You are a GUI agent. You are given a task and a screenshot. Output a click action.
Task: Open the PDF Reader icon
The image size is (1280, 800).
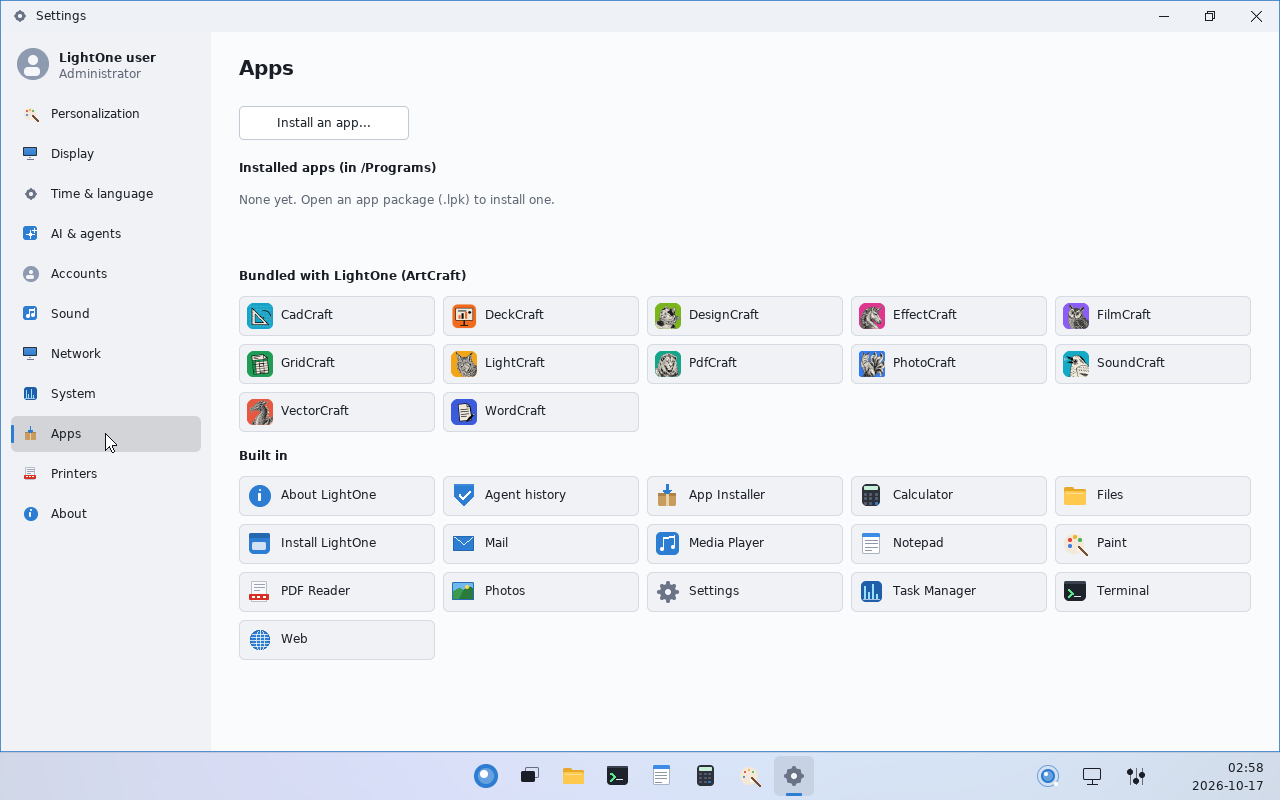coord(260,592)
